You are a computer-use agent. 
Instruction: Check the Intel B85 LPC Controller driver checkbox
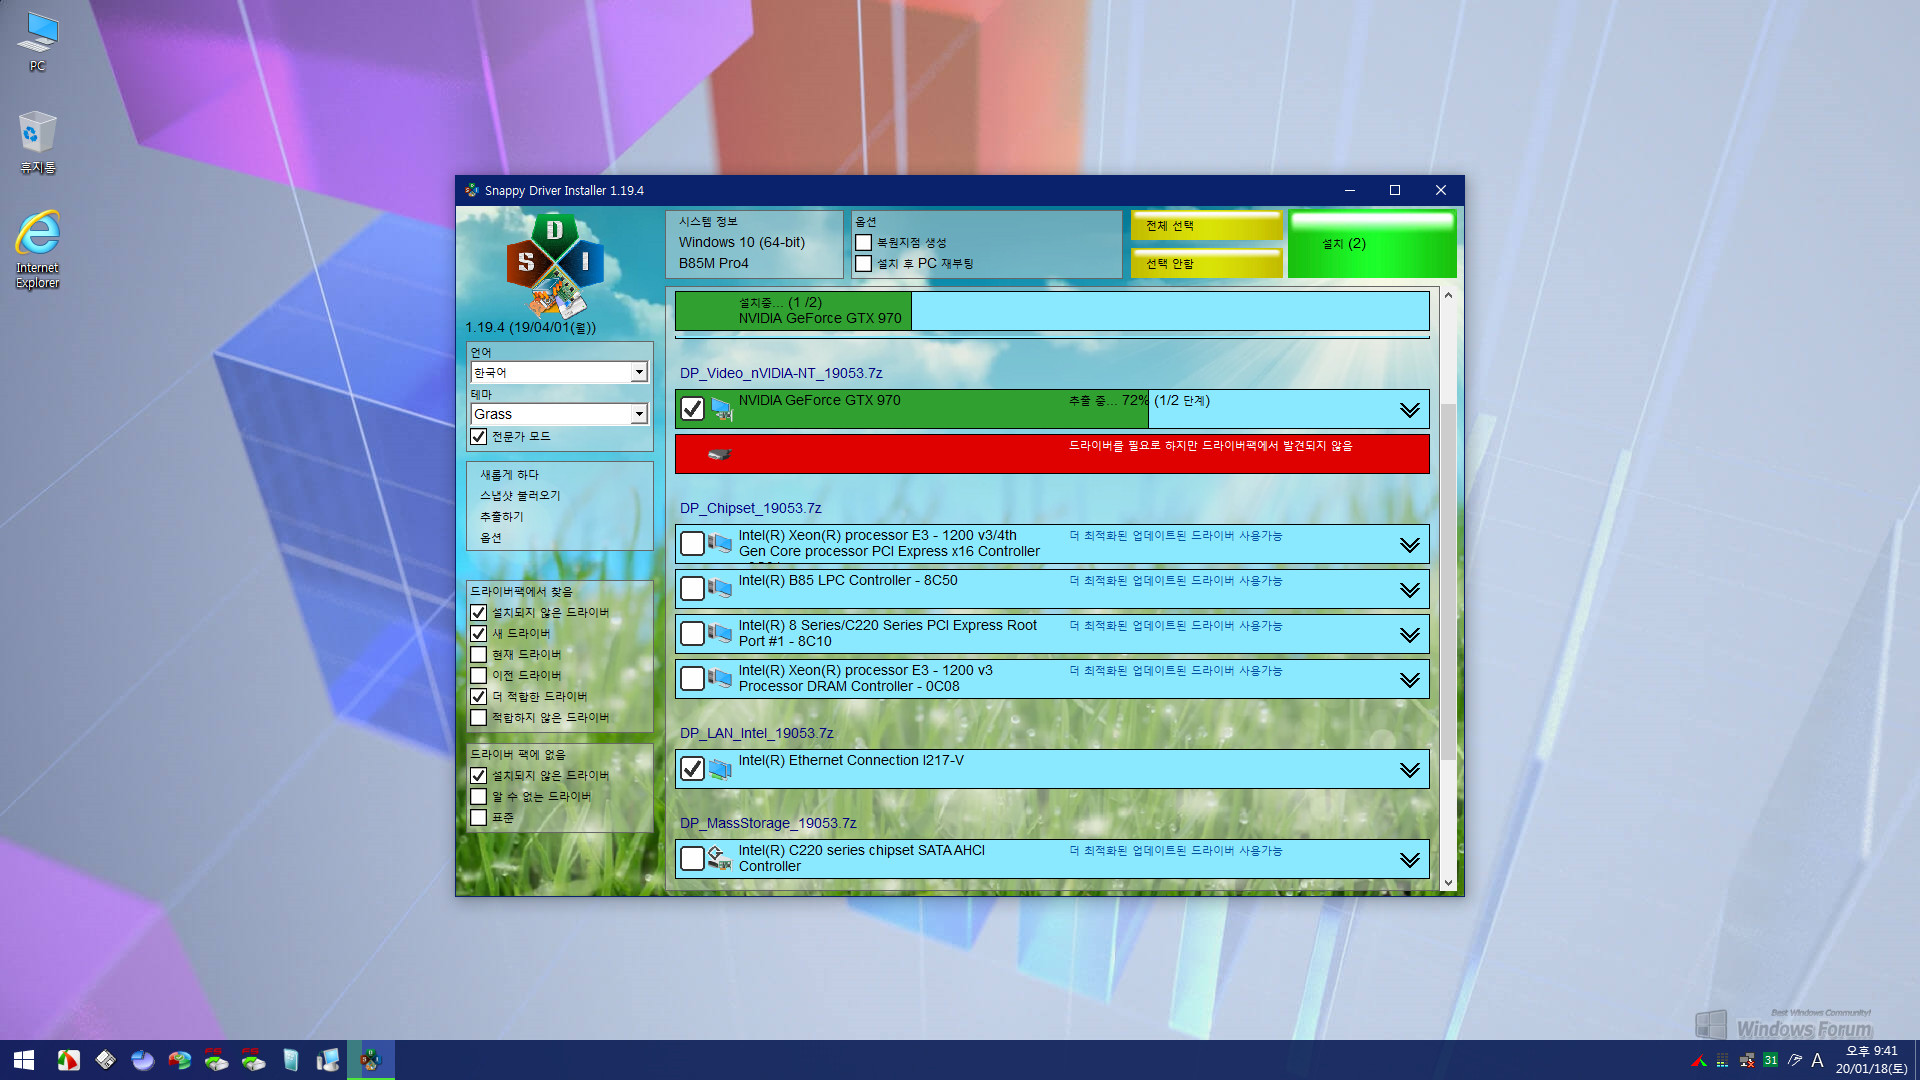point(692,588)
